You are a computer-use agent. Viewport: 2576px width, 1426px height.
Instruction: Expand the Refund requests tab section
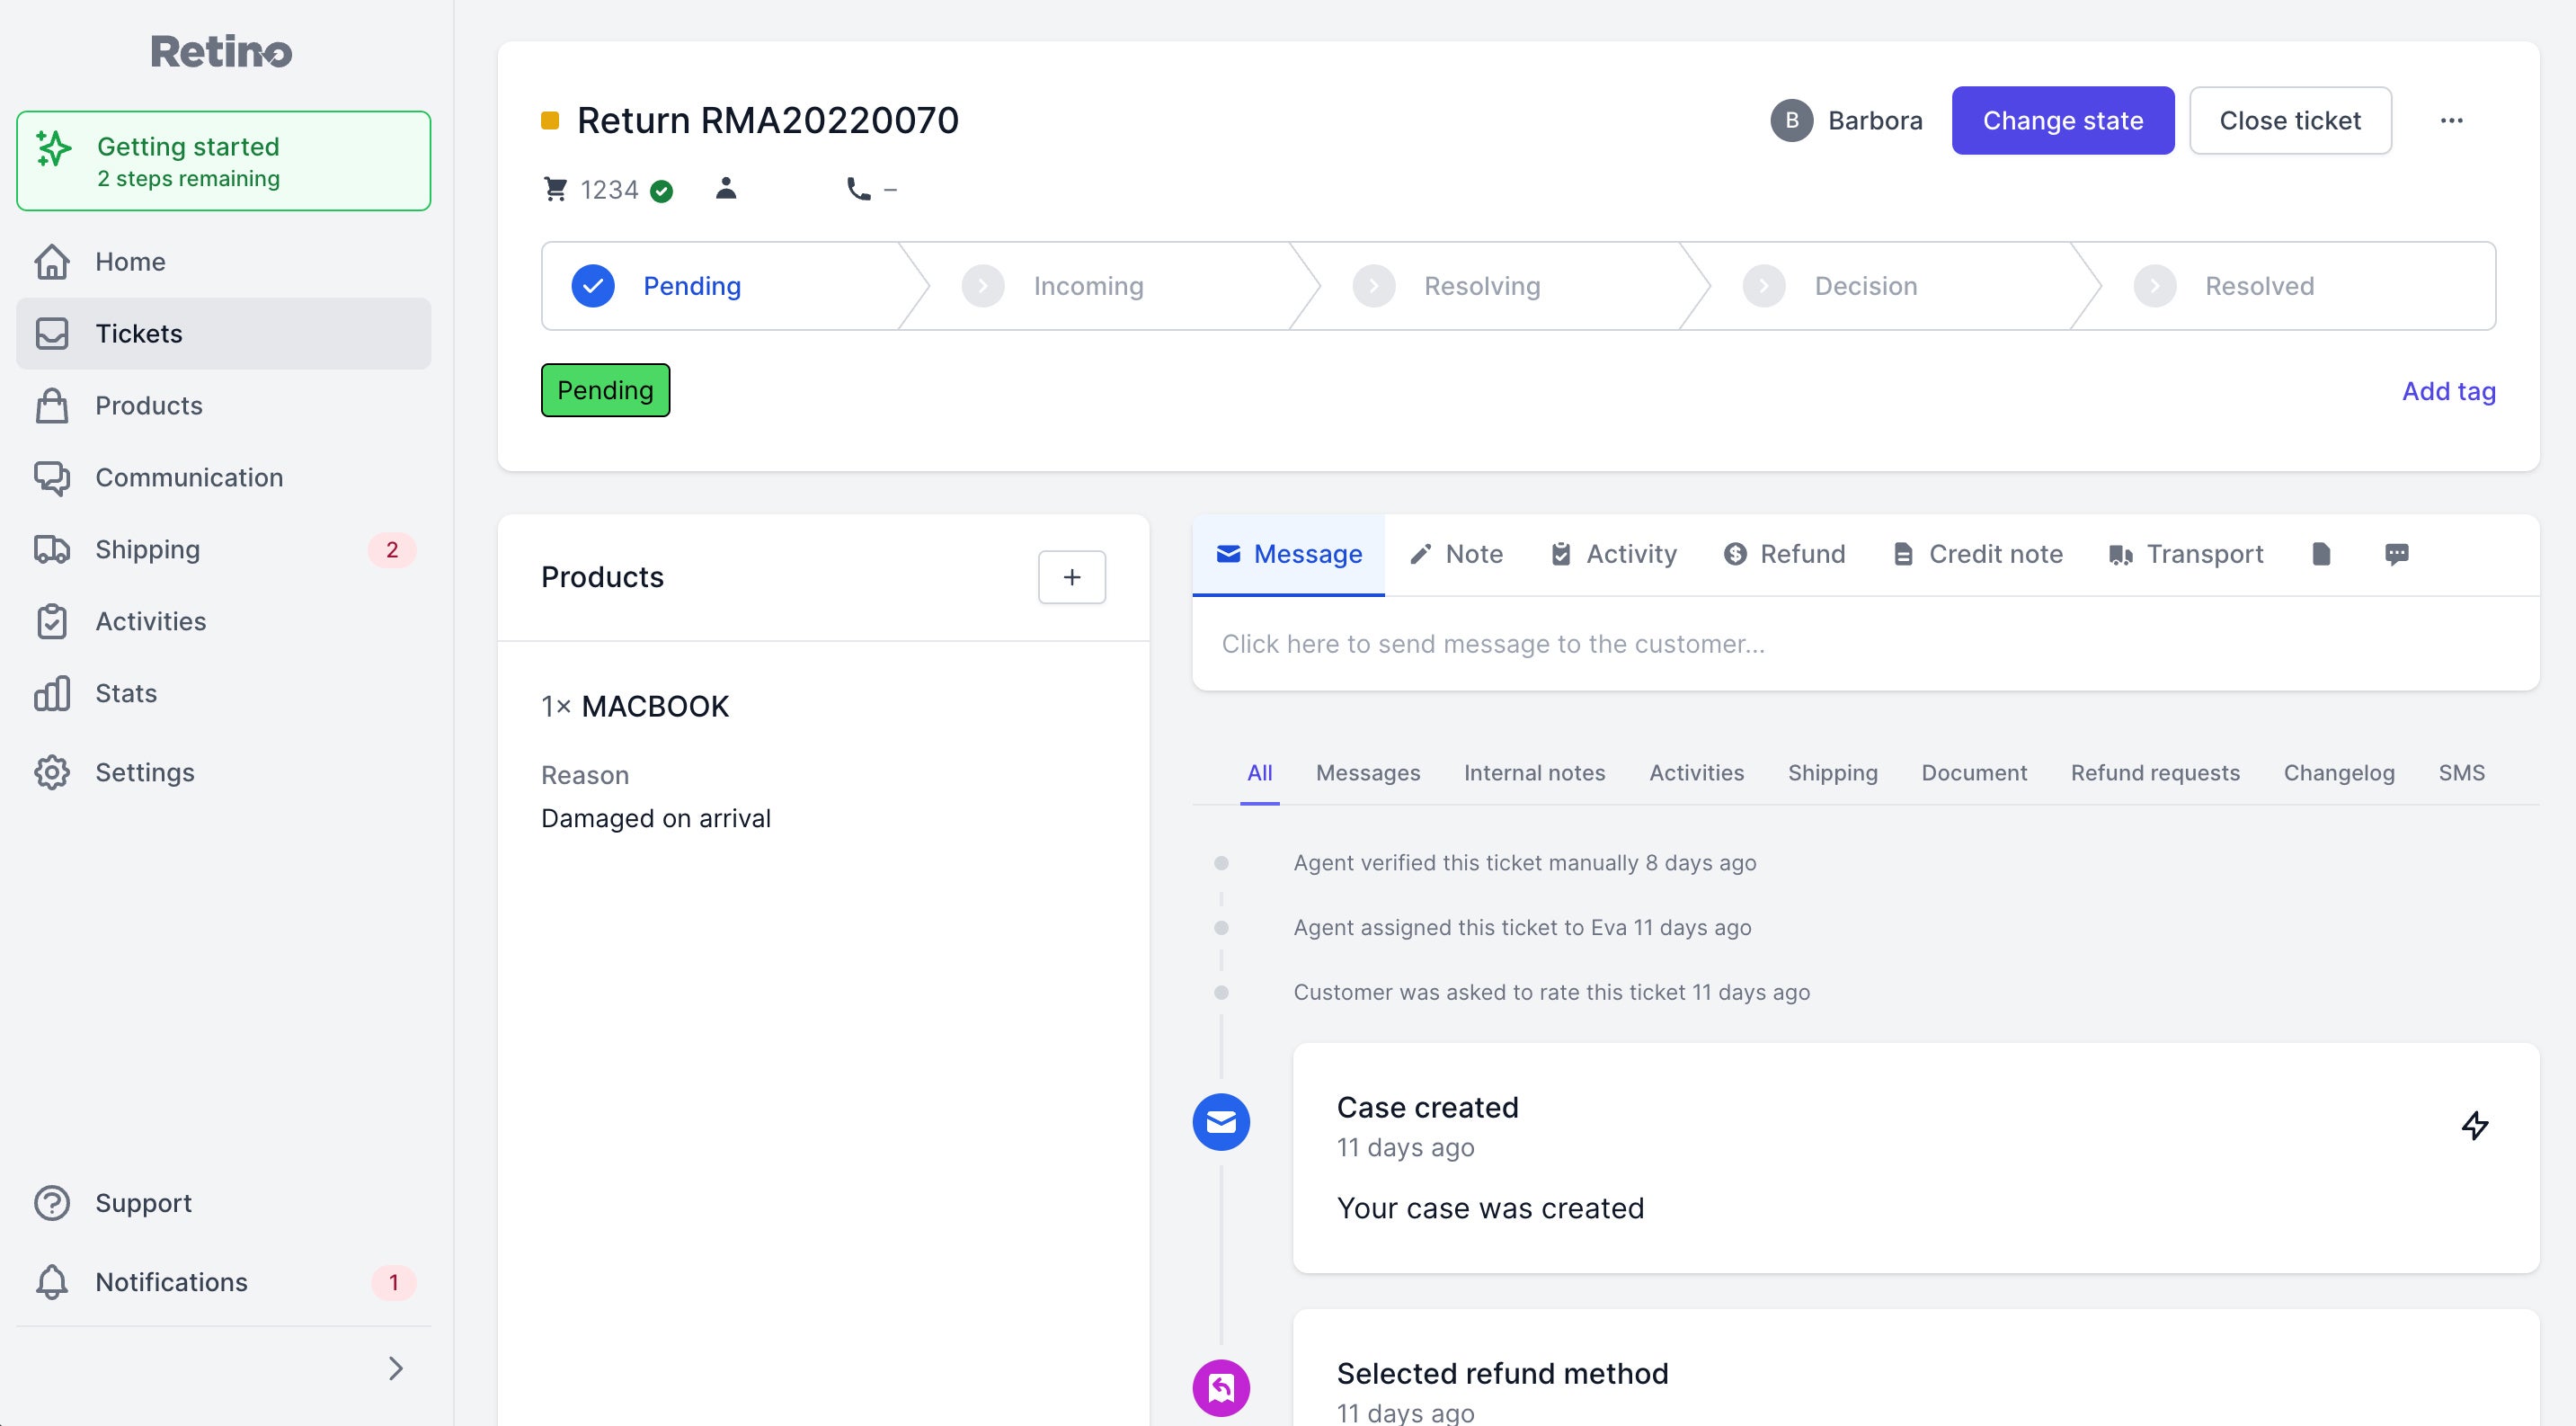tap(2156, 772)
